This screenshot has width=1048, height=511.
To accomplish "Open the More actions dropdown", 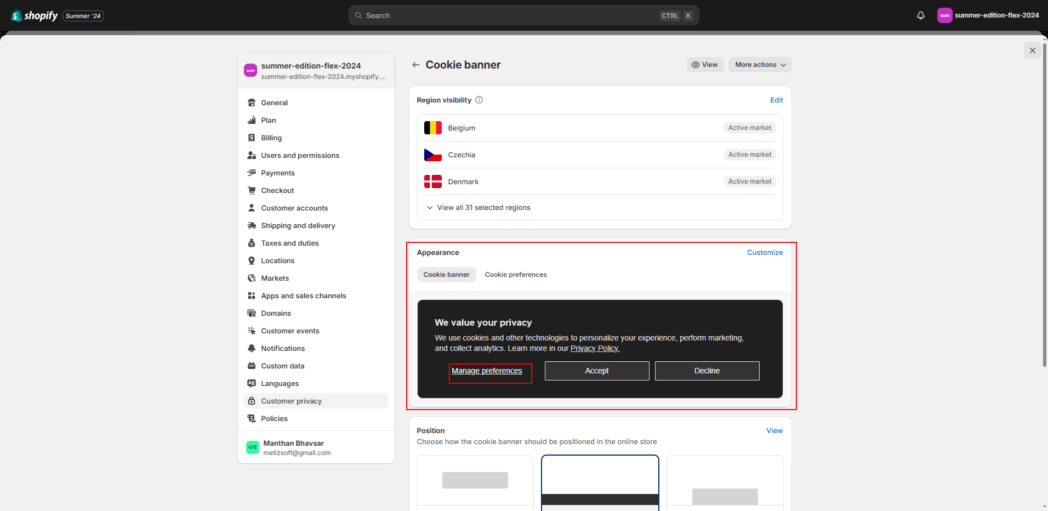I will 760,65.
